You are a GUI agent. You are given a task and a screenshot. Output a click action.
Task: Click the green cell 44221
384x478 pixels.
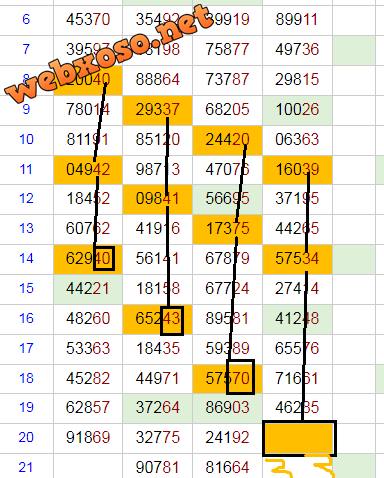88,289
